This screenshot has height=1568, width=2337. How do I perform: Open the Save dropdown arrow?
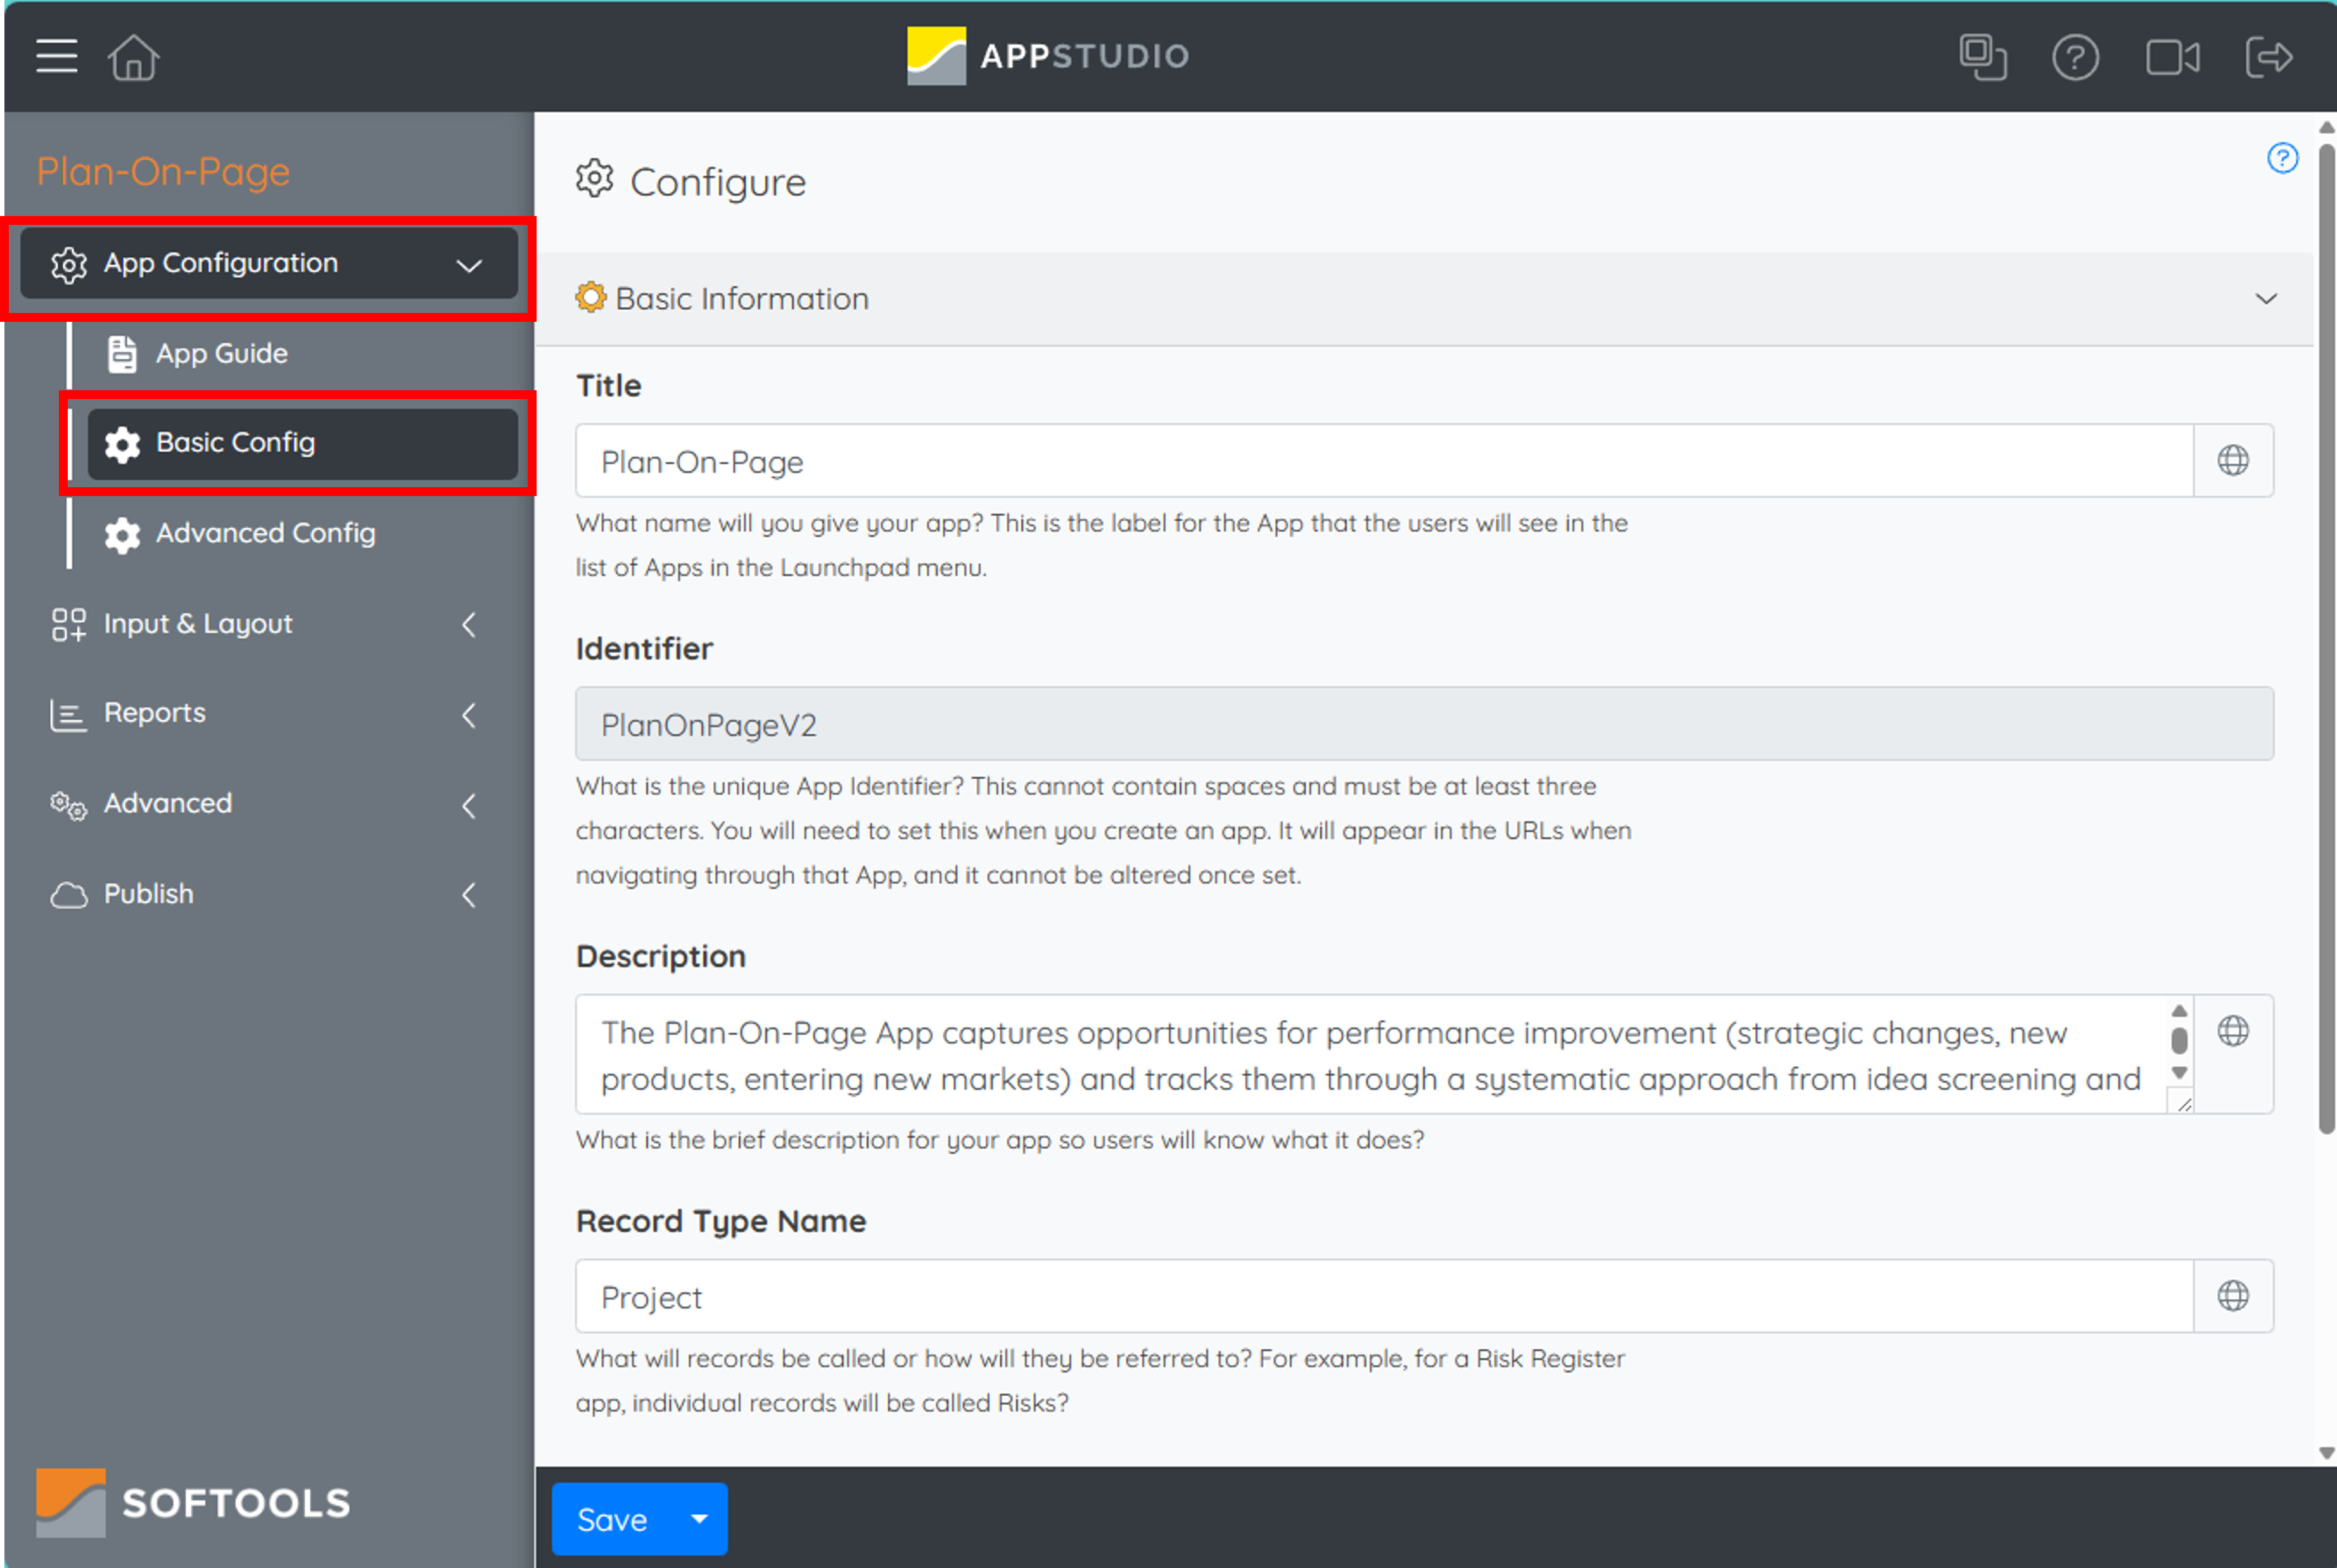tap(700, 1519)
